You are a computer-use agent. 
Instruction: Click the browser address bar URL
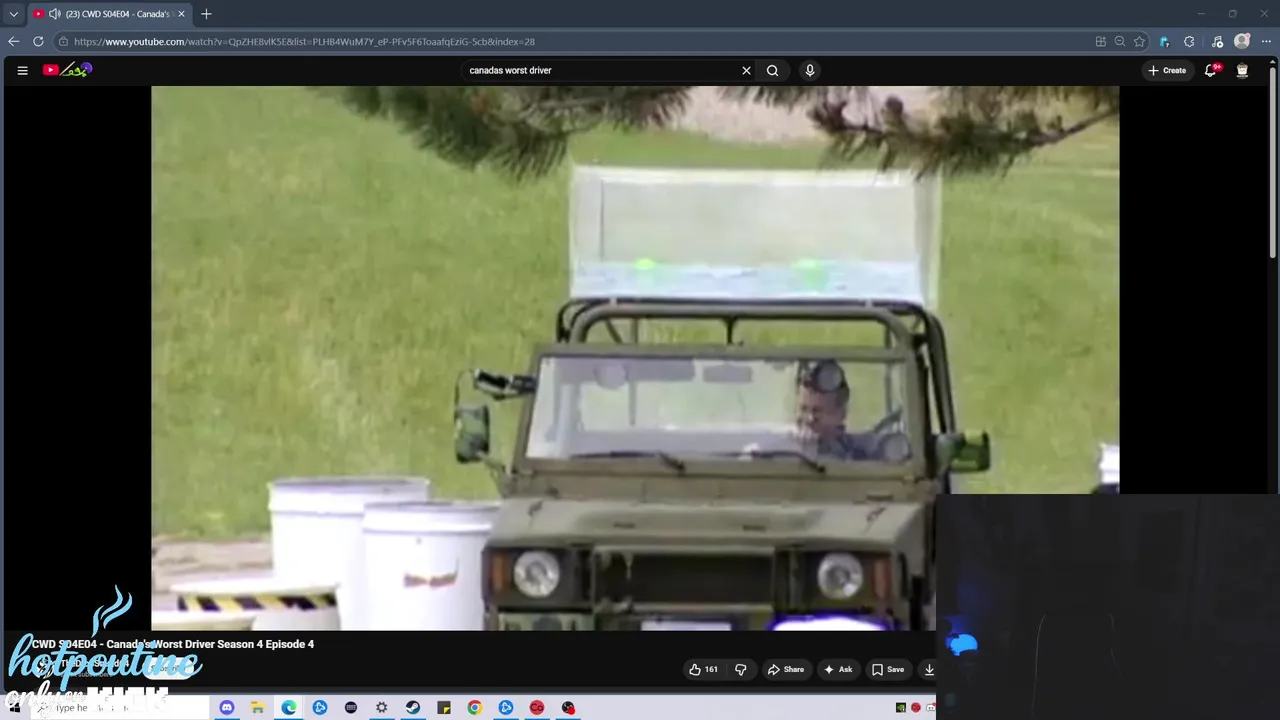(x=304, y=42)
